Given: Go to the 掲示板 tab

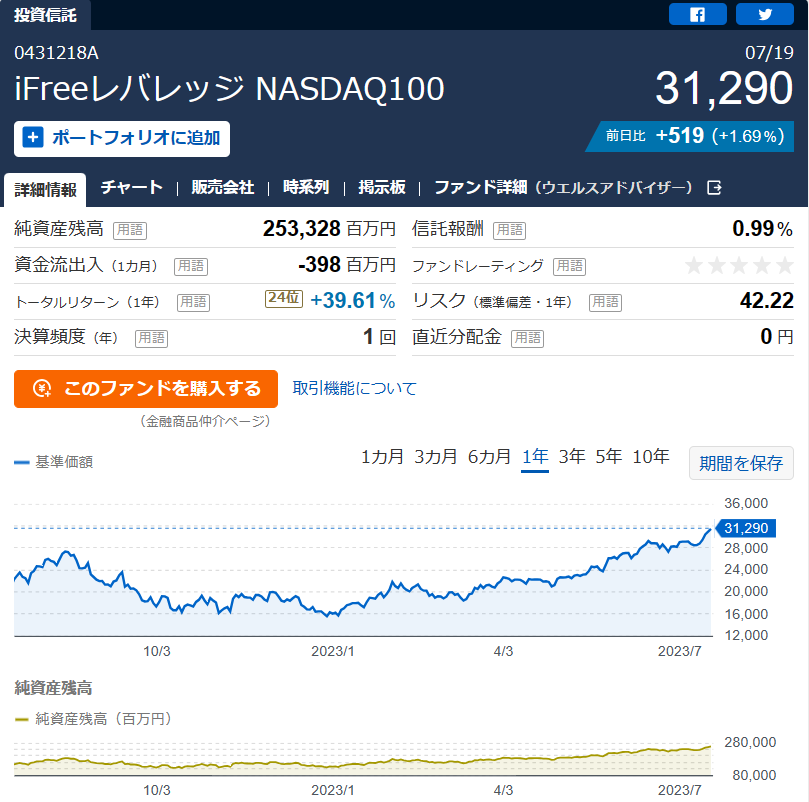Looking at the screenshot, I should [x=382, y=187].
